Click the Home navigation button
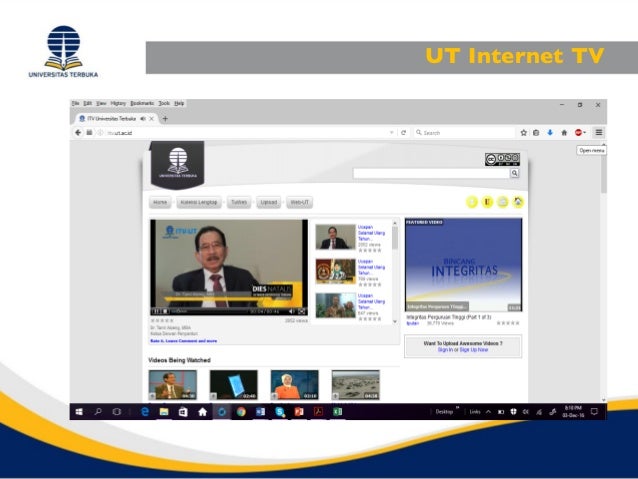The image size is (638, 479). pos(160,202)
